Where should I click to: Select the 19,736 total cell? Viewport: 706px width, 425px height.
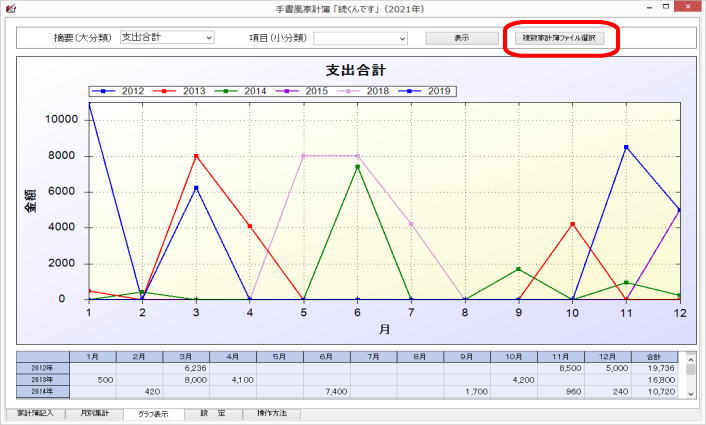tap(655, 368)
